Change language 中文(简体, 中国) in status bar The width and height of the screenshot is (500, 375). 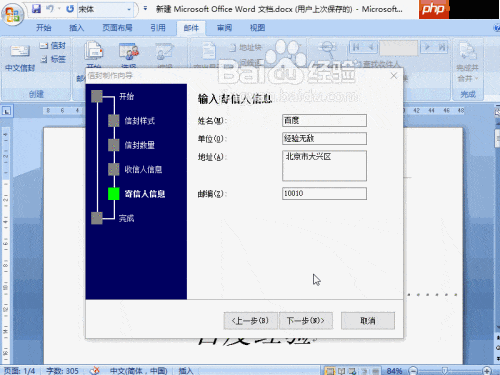139,371
